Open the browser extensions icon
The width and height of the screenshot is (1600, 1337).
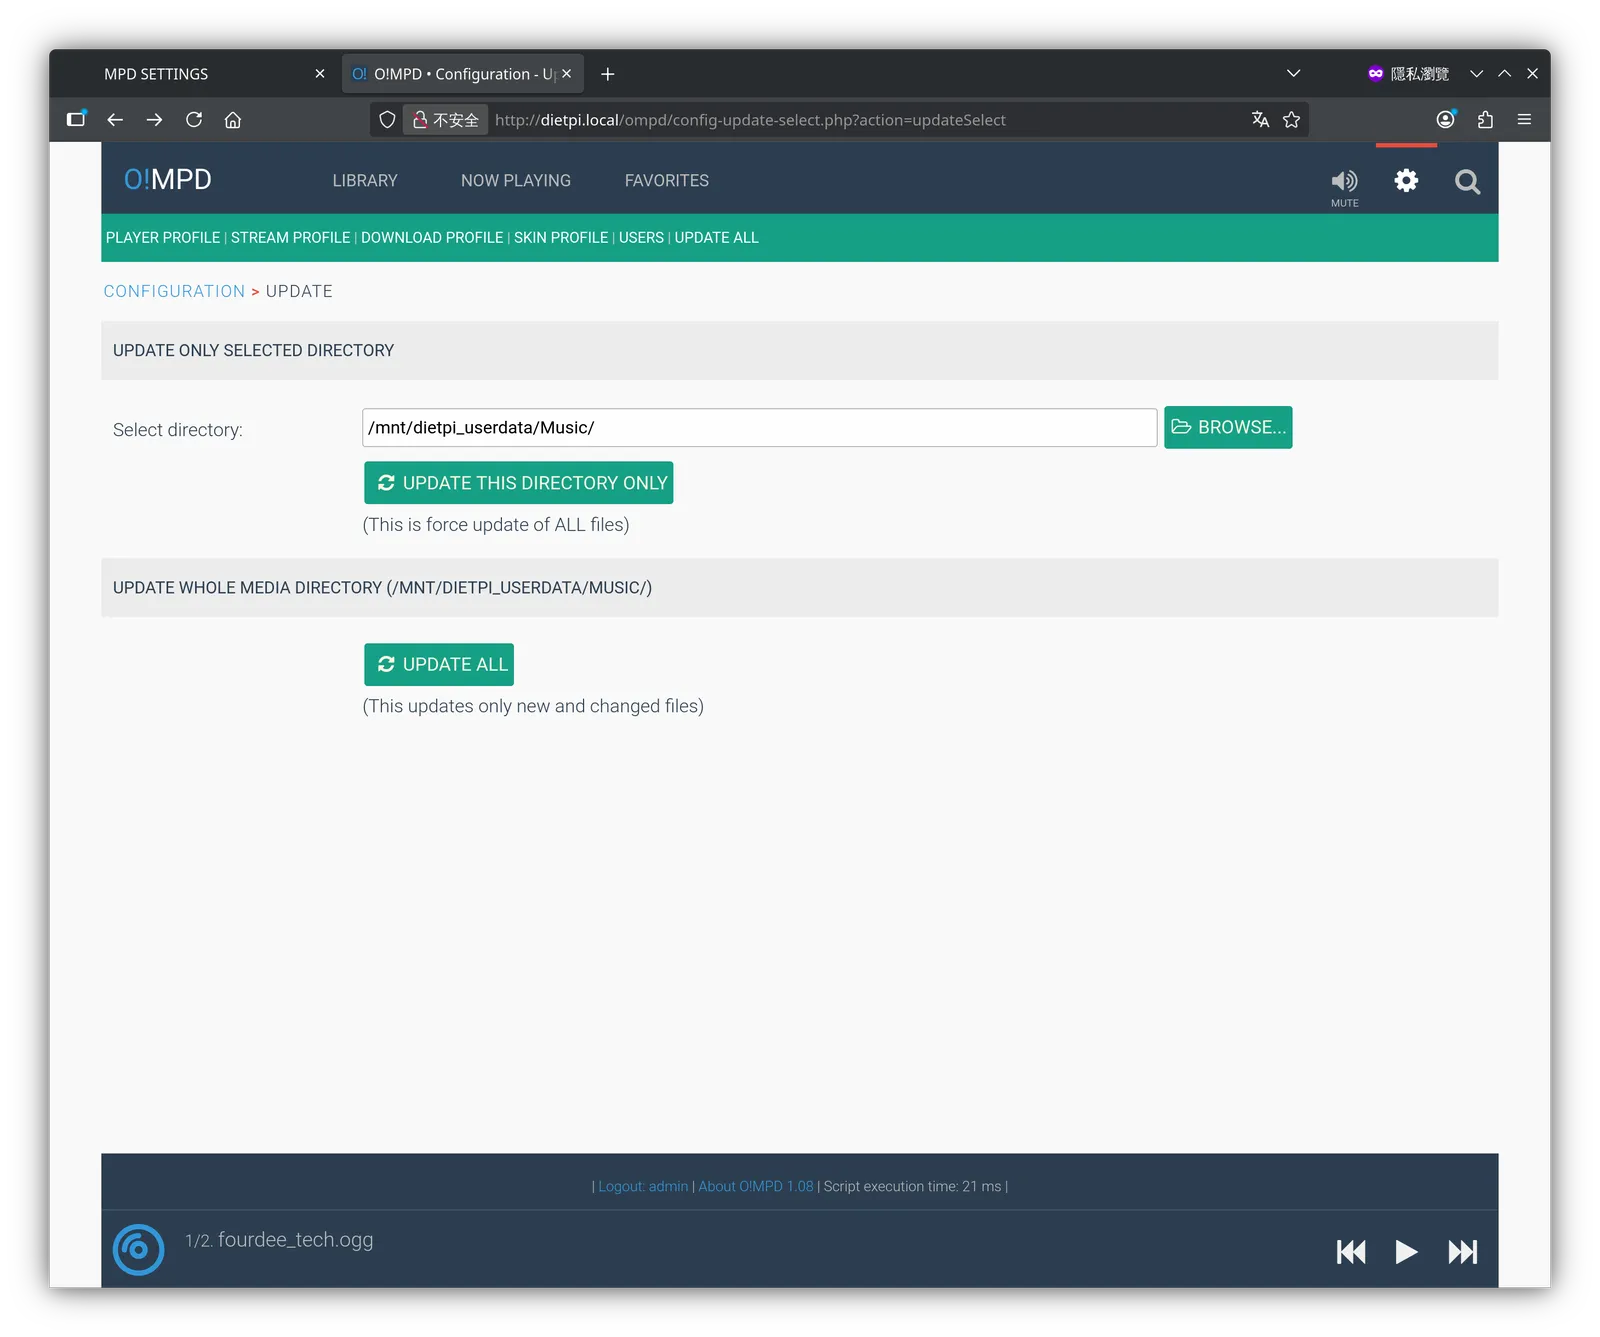1485,120
